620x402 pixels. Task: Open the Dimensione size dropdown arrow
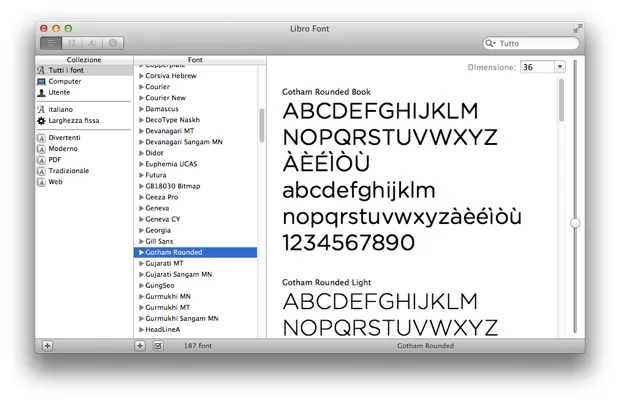click(560, 67)
